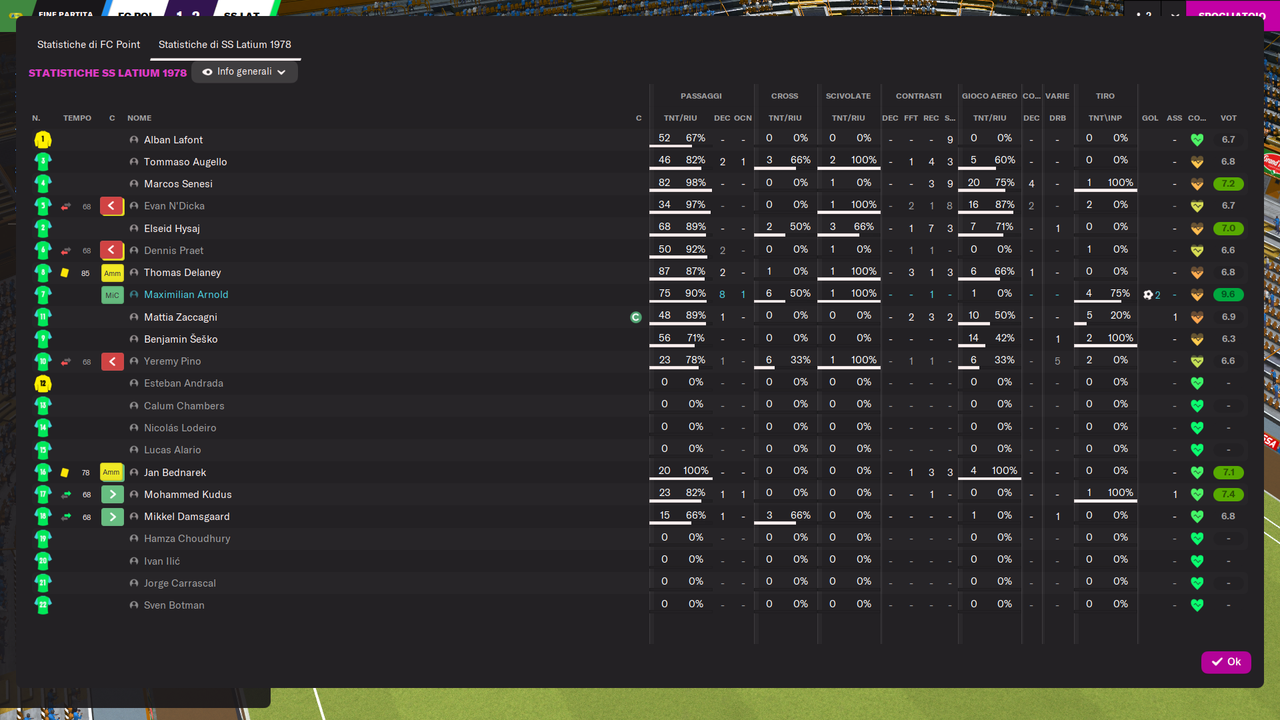Open the Info generali view dropdown
This screenshot has height=720, width=1280.
point(244,72)
